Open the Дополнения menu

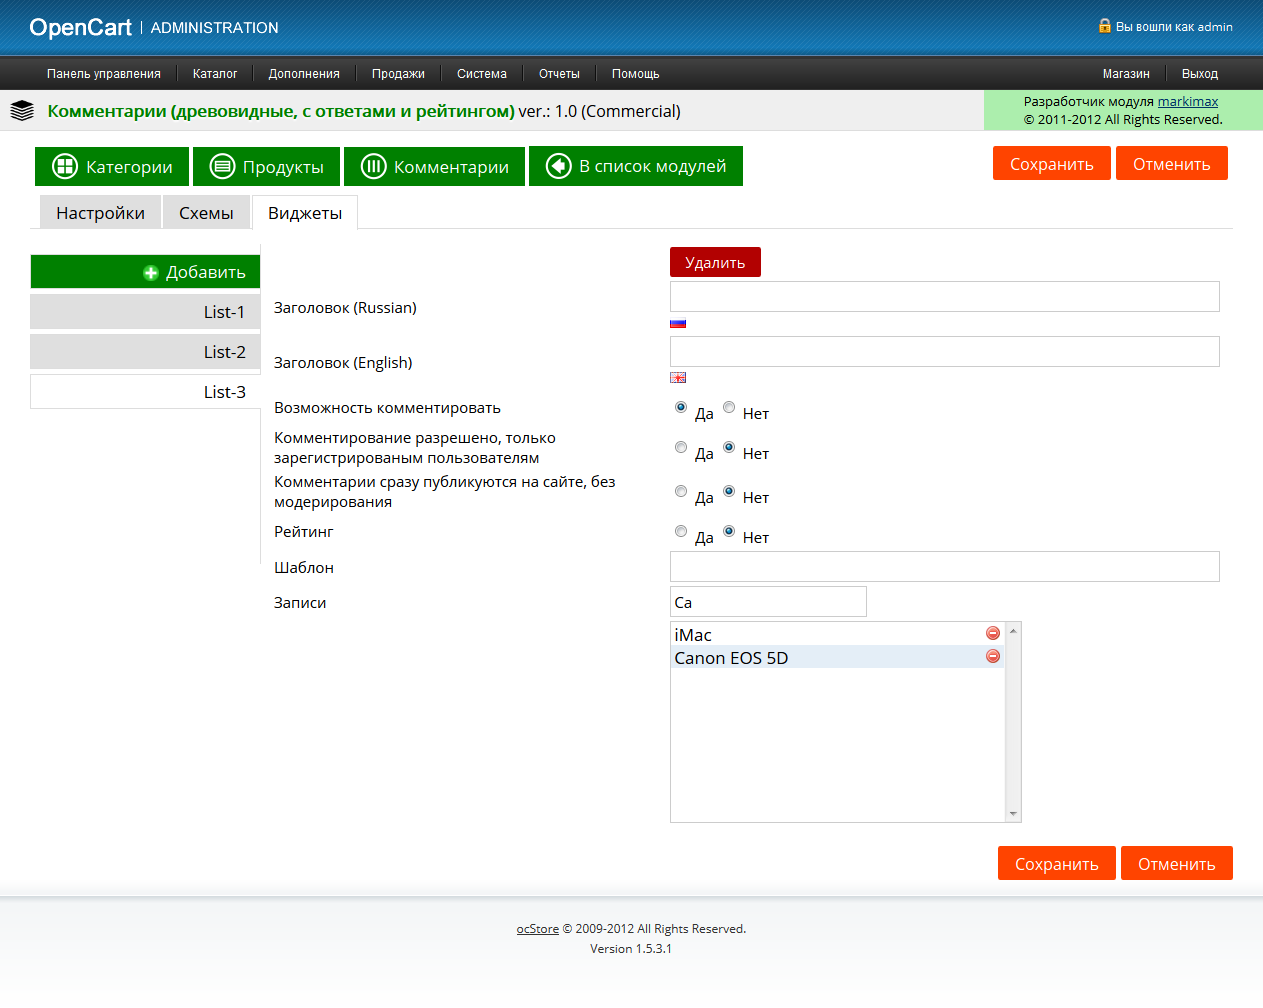click(304, 74)
